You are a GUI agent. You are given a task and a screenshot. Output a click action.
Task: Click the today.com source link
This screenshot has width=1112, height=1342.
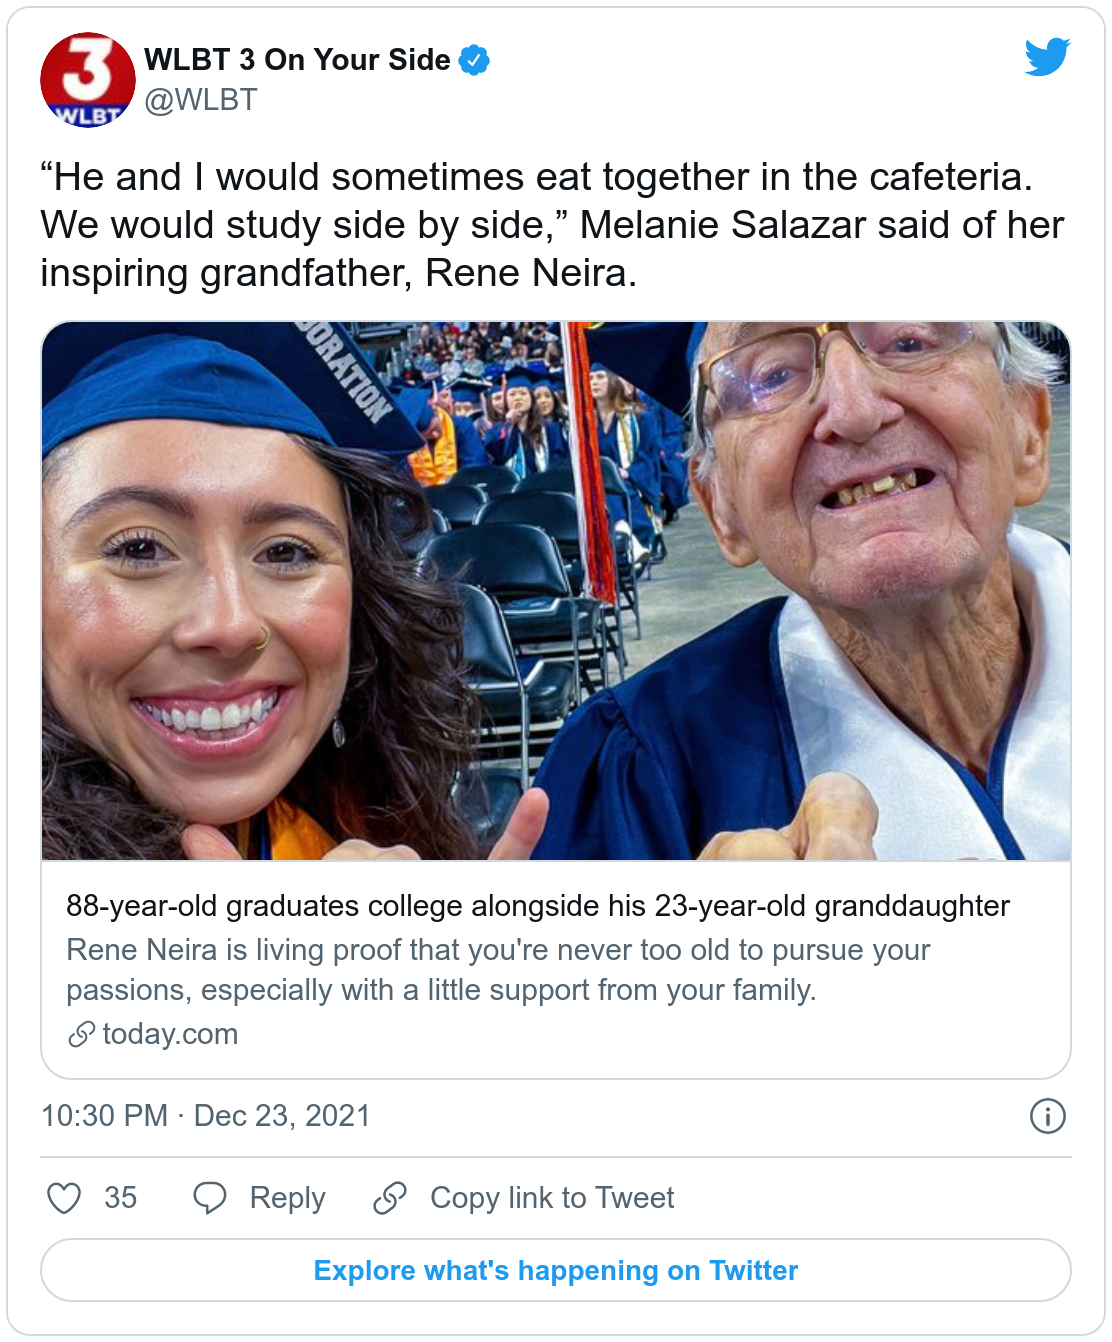pyautogui.click(x=170, y=1034)
